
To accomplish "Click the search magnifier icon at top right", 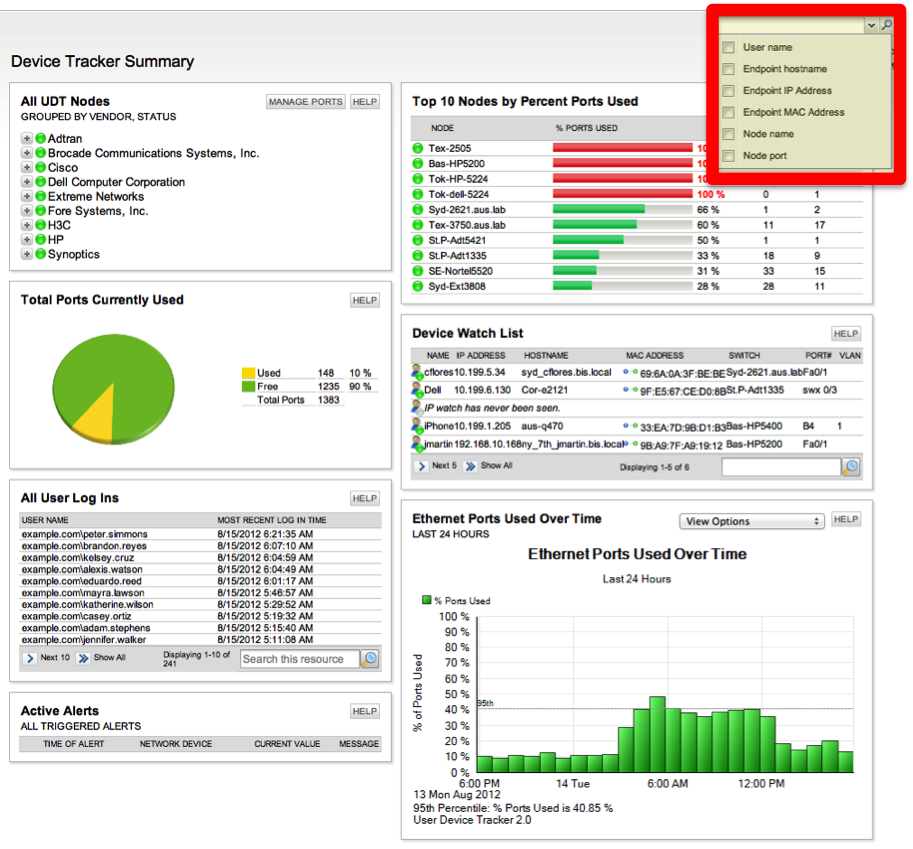I will pos(886,25).
